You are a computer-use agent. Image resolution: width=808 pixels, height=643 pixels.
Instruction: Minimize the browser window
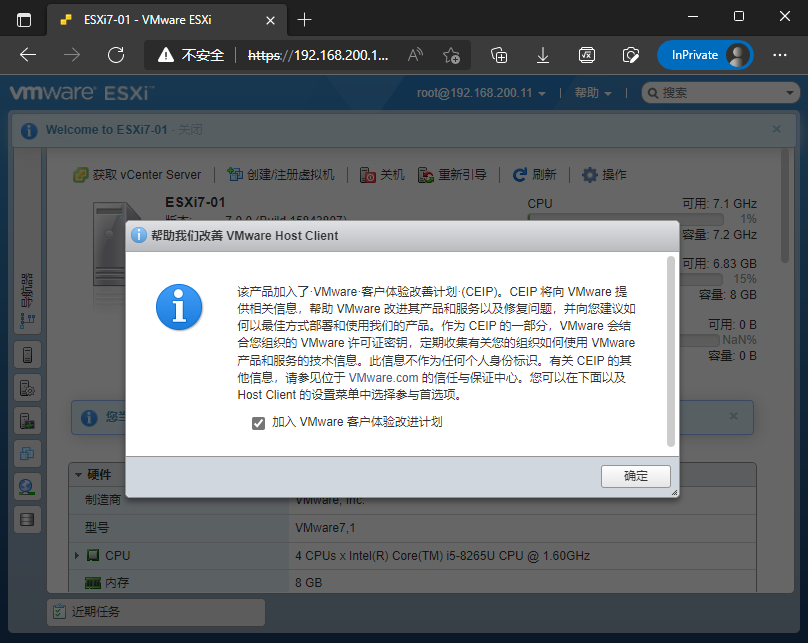(x=693, y=16)
